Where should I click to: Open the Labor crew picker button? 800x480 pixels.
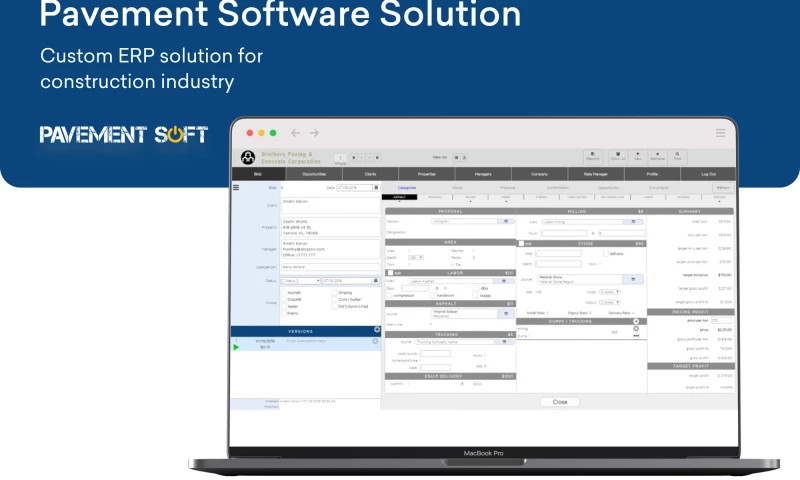[504, 281]
